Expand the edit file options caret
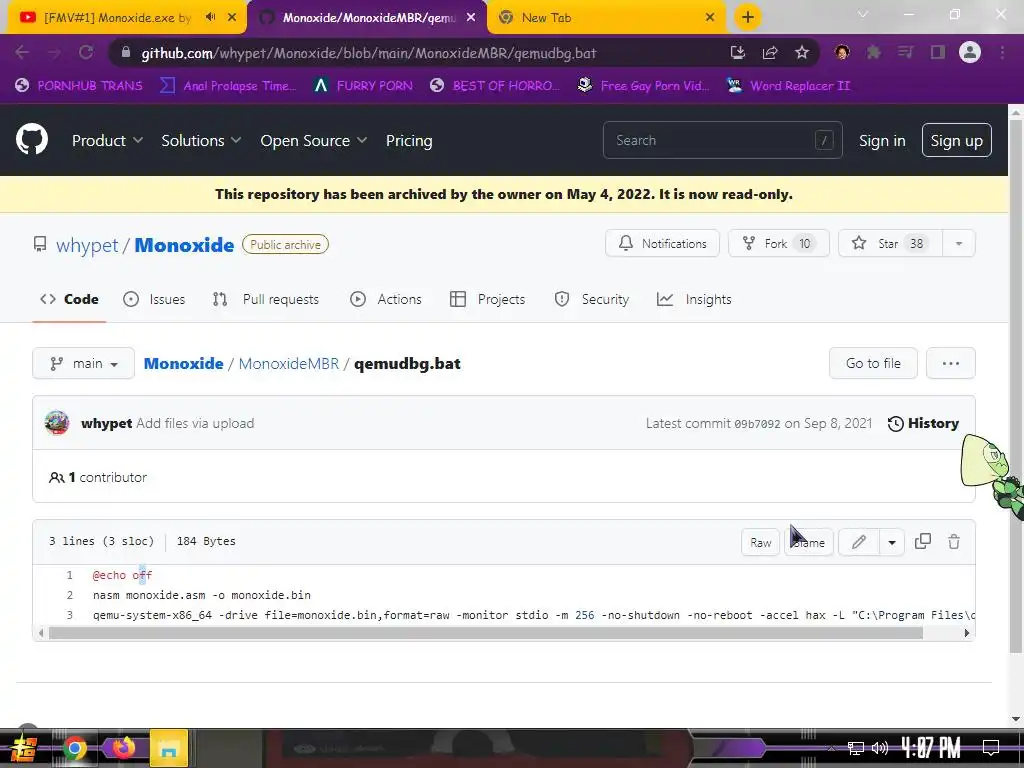The image size is (1024, 768). point(891,542)
